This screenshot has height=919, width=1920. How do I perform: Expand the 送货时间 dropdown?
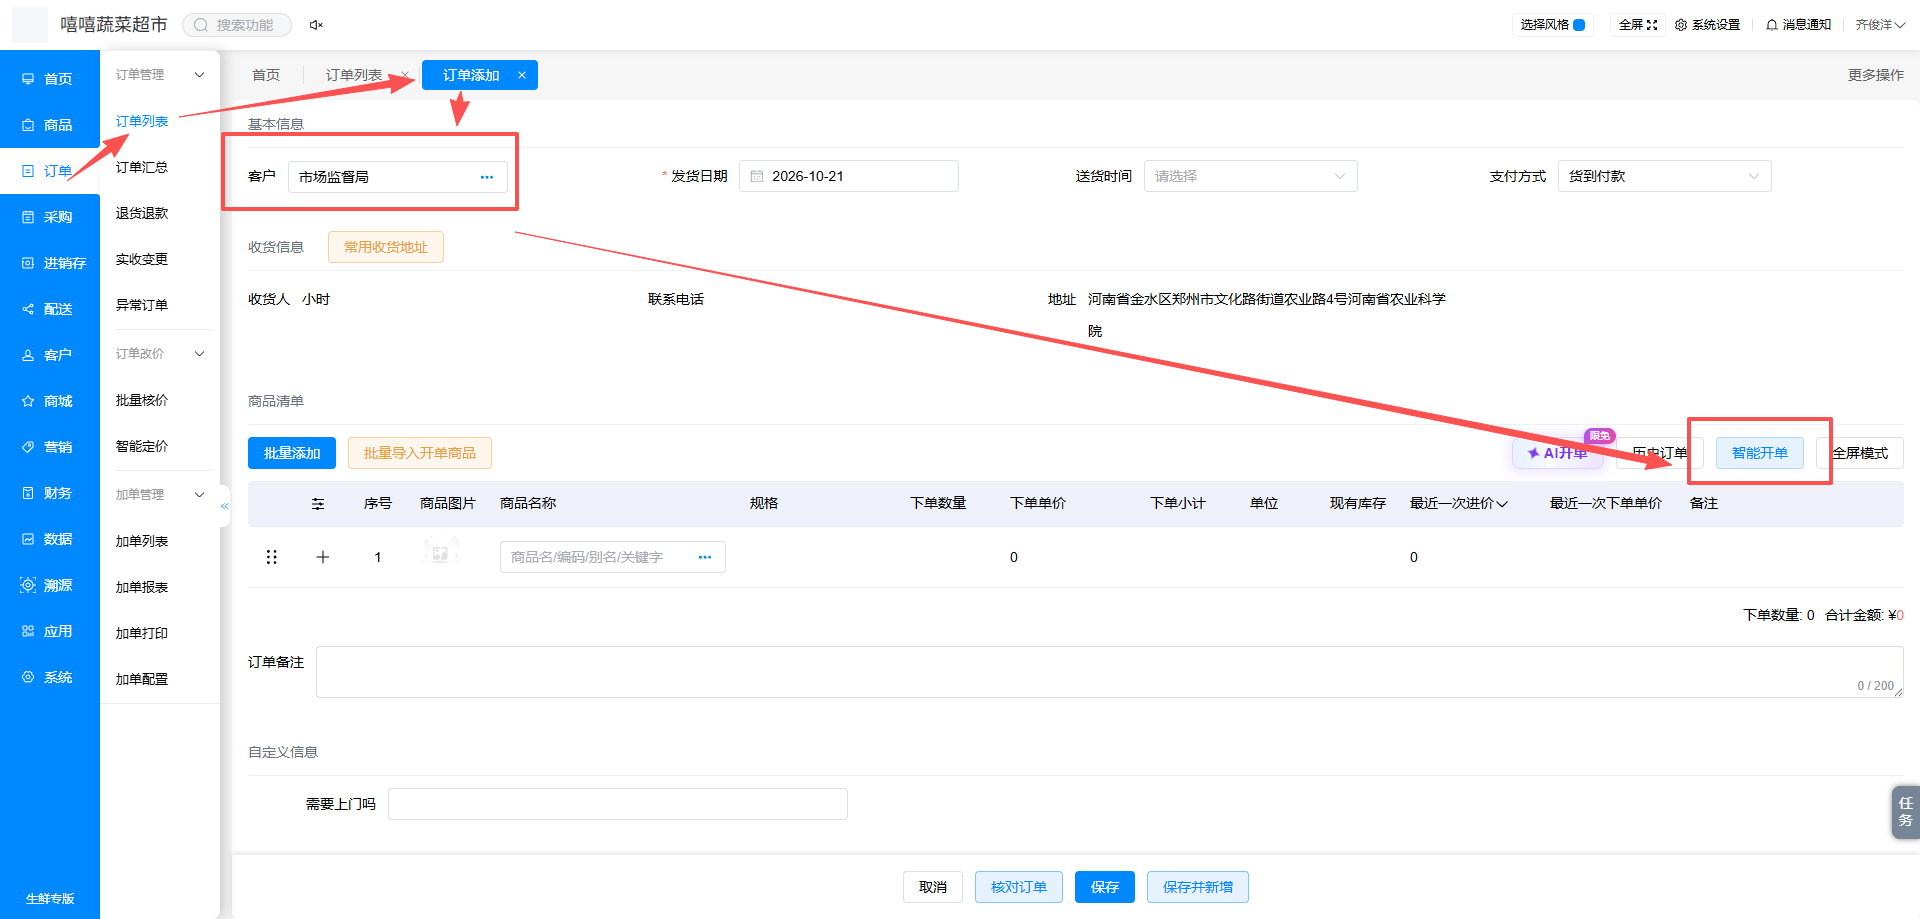pos(1250,176)
